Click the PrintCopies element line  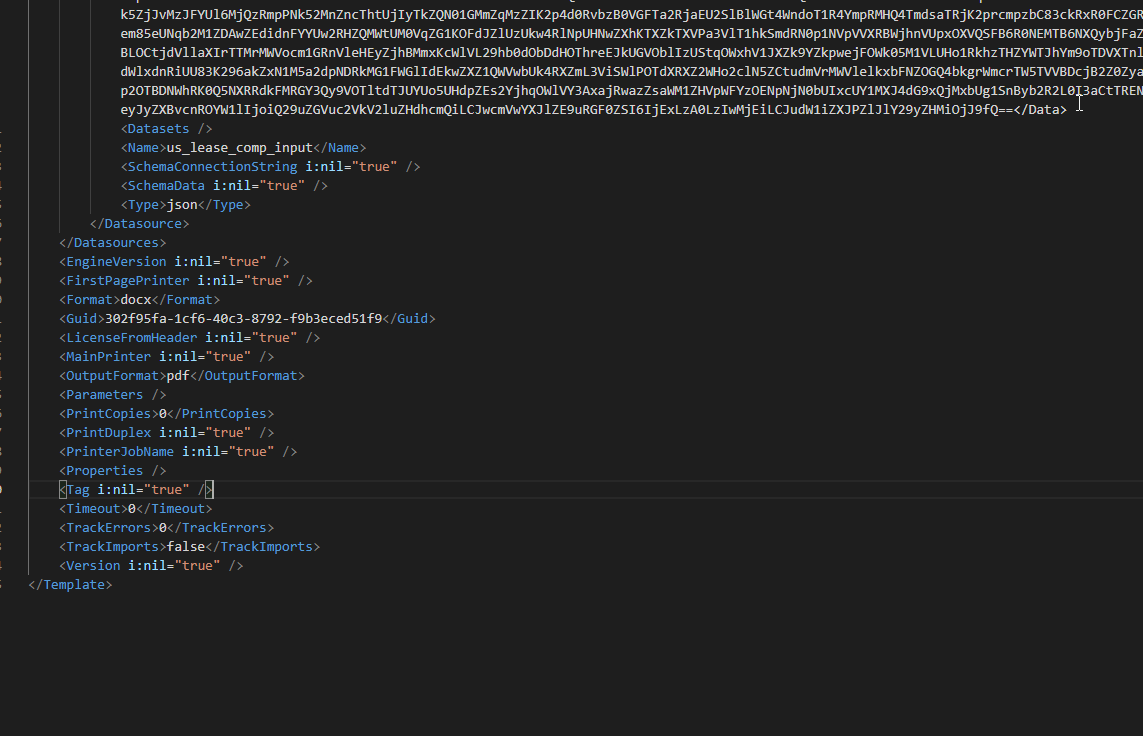tap(166, 412)
